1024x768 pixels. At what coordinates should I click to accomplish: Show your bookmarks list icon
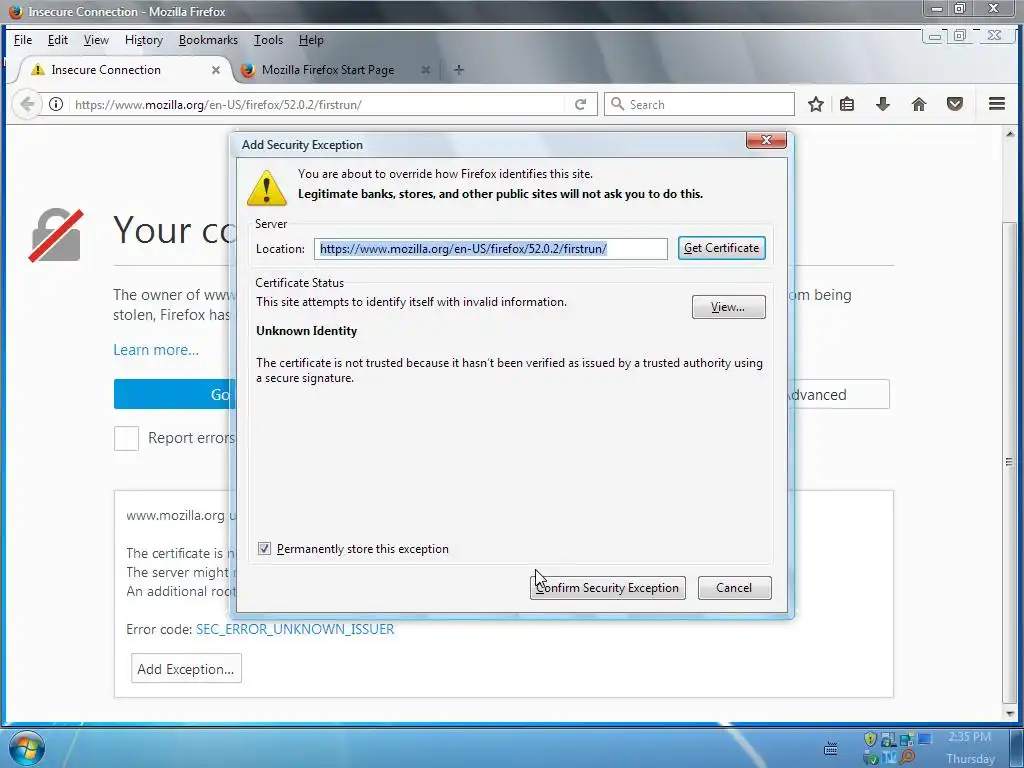(847, 104)
